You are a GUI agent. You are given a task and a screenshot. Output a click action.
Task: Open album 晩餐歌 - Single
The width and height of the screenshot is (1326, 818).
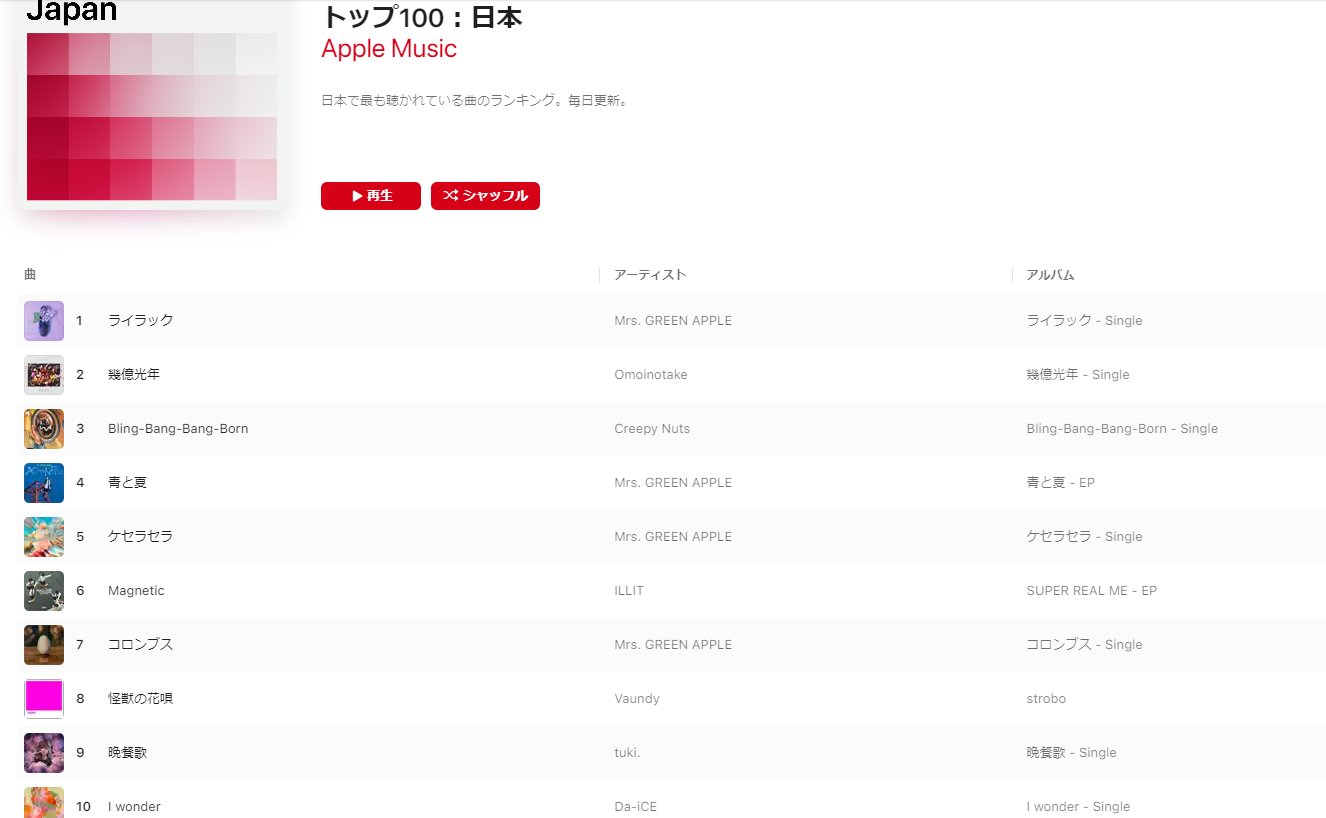pos(1071,753)
